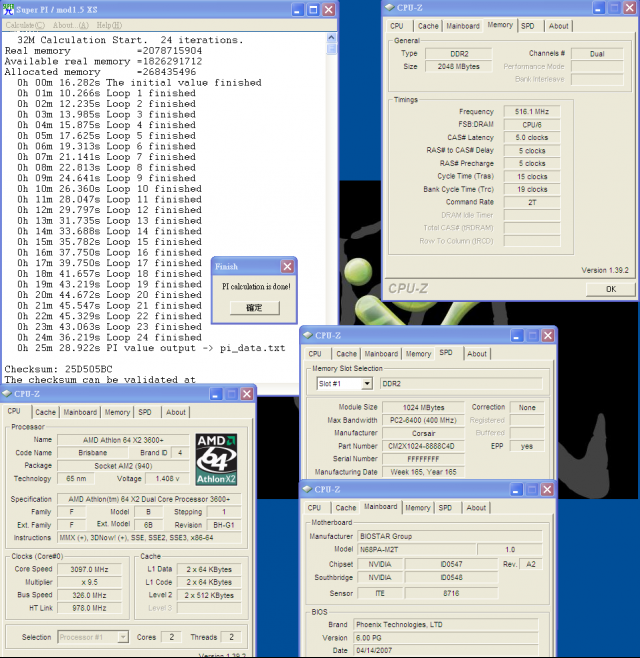The width and height of the screenshot is (640, 658).
Task: Minimize the CPU-Z SPD window
Action: 517,336
